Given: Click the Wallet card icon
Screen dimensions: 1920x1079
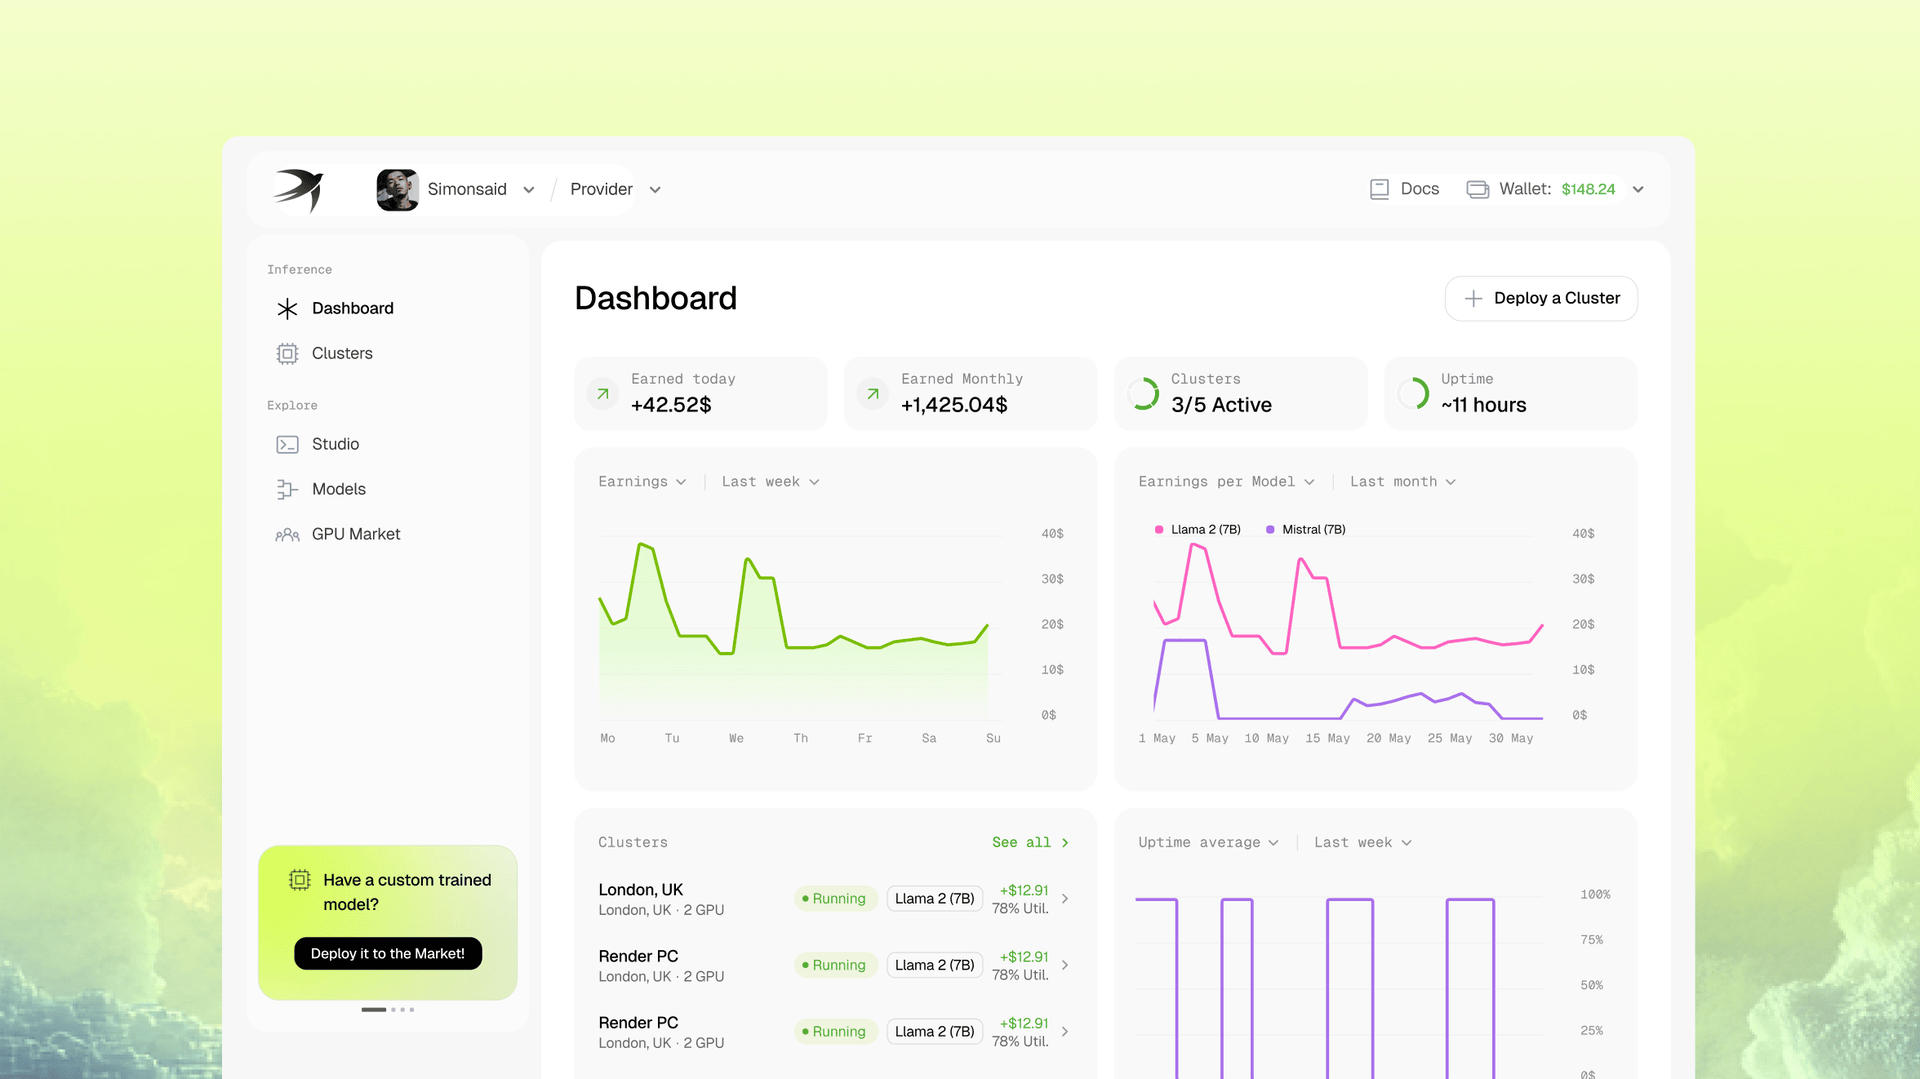Looking at the screenshot, I should (1477, 189).
